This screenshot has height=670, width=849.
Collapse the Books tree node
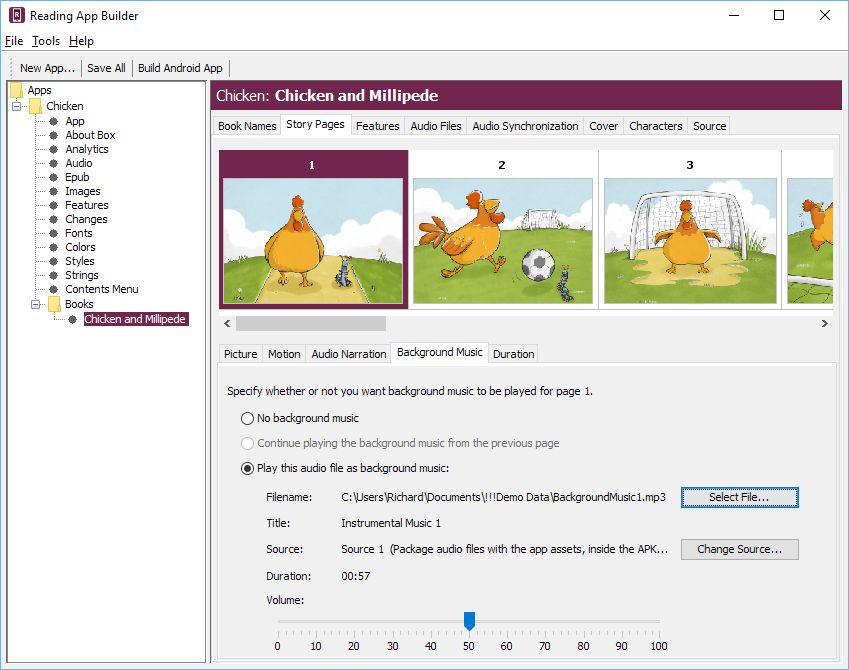35,304
